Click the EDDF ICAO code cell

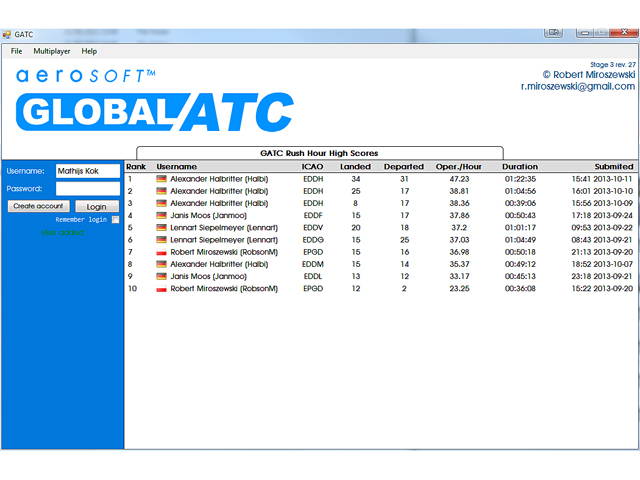click(x=313, y=215)
